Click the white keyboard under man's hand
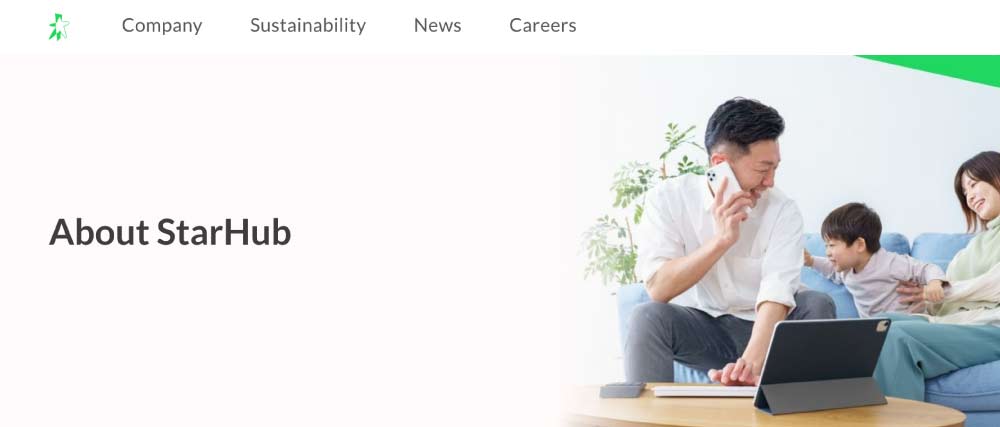 705,391
